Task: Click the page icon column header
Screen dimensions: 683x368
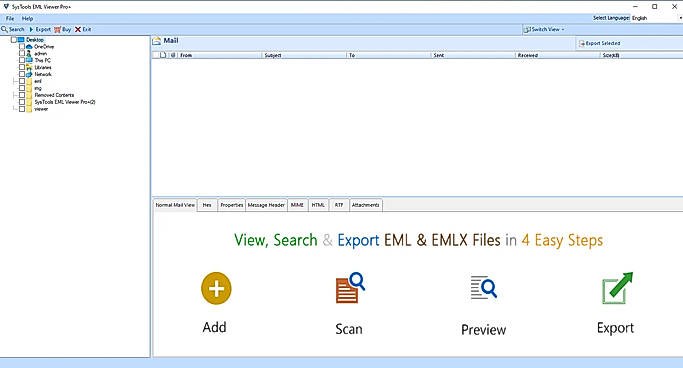Action: tap(163, 55)
